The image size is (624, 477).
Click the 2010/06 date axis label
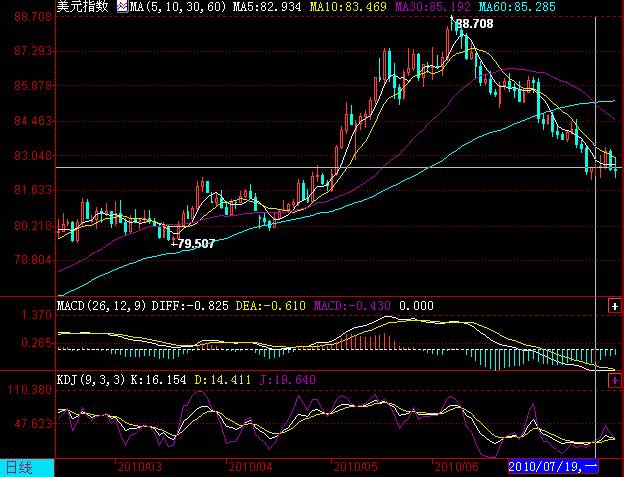pyautogui.click(x=456, y=466)
